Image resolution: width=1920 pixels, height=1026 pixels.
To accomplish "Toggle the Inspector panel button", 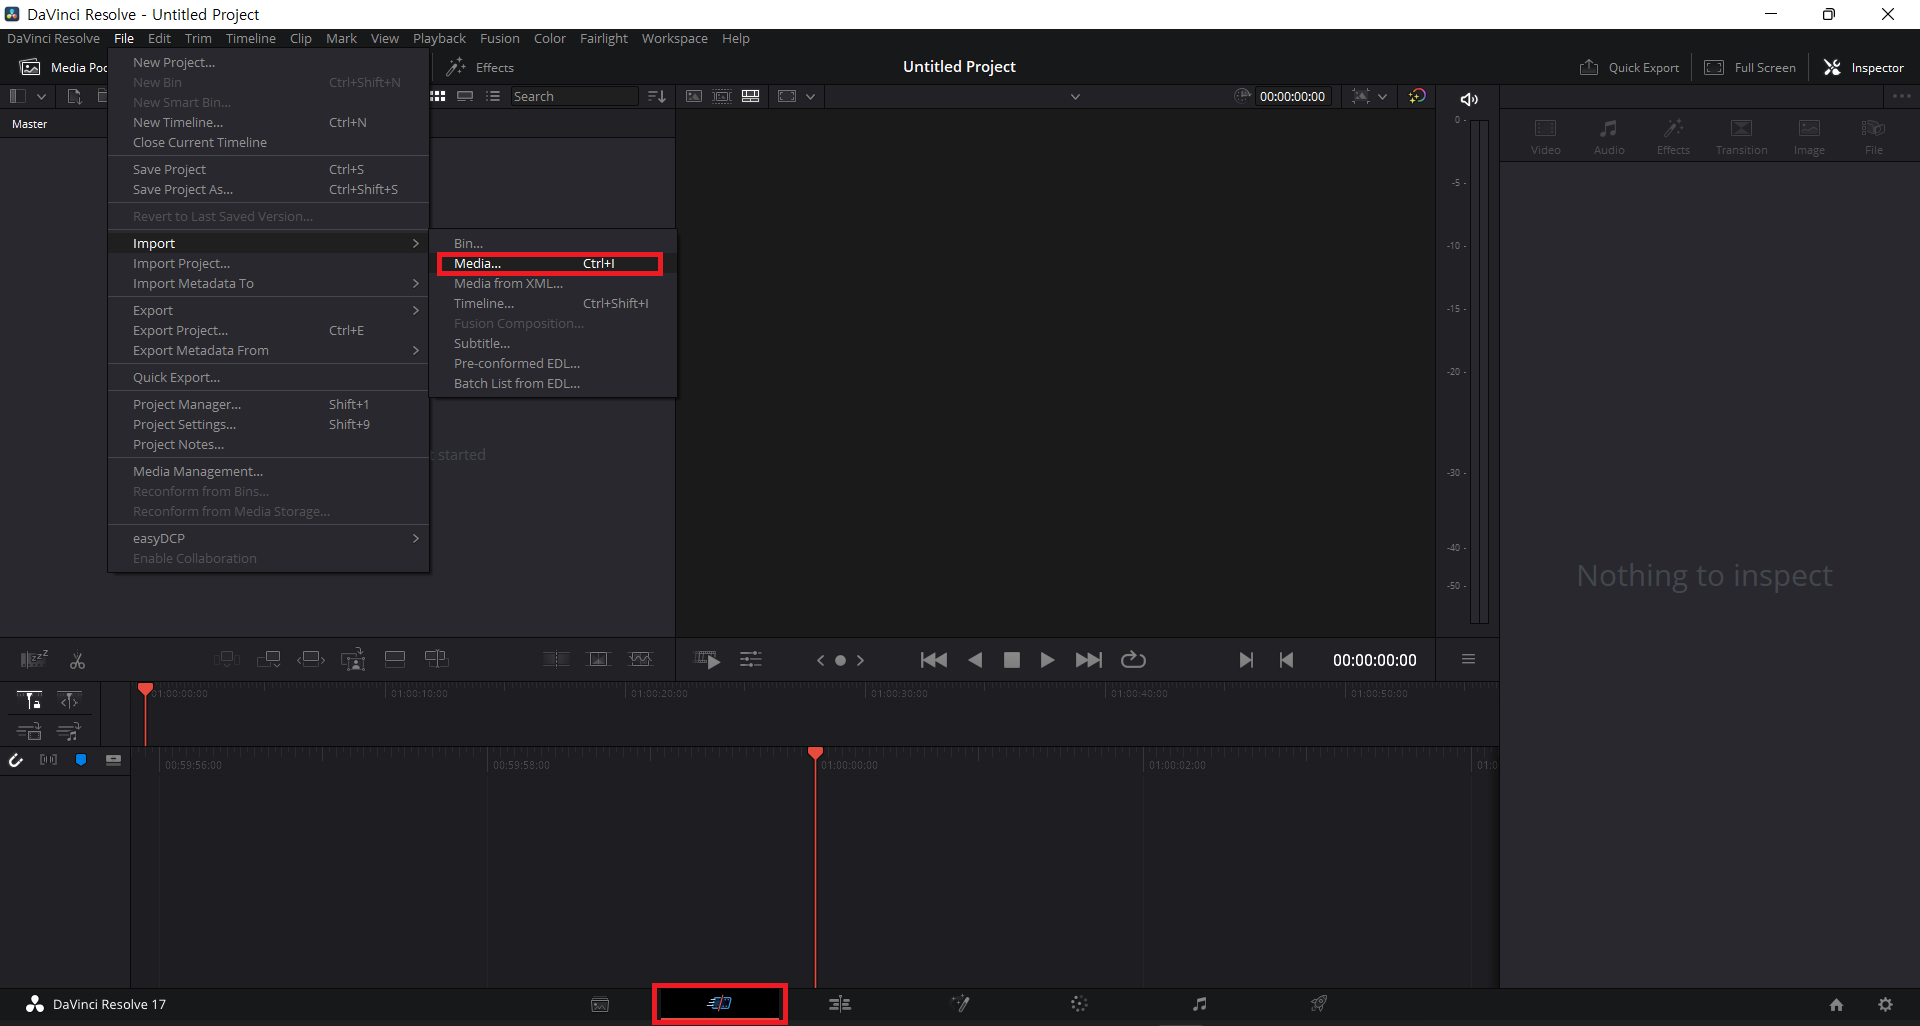I will tap(1864, 67).
